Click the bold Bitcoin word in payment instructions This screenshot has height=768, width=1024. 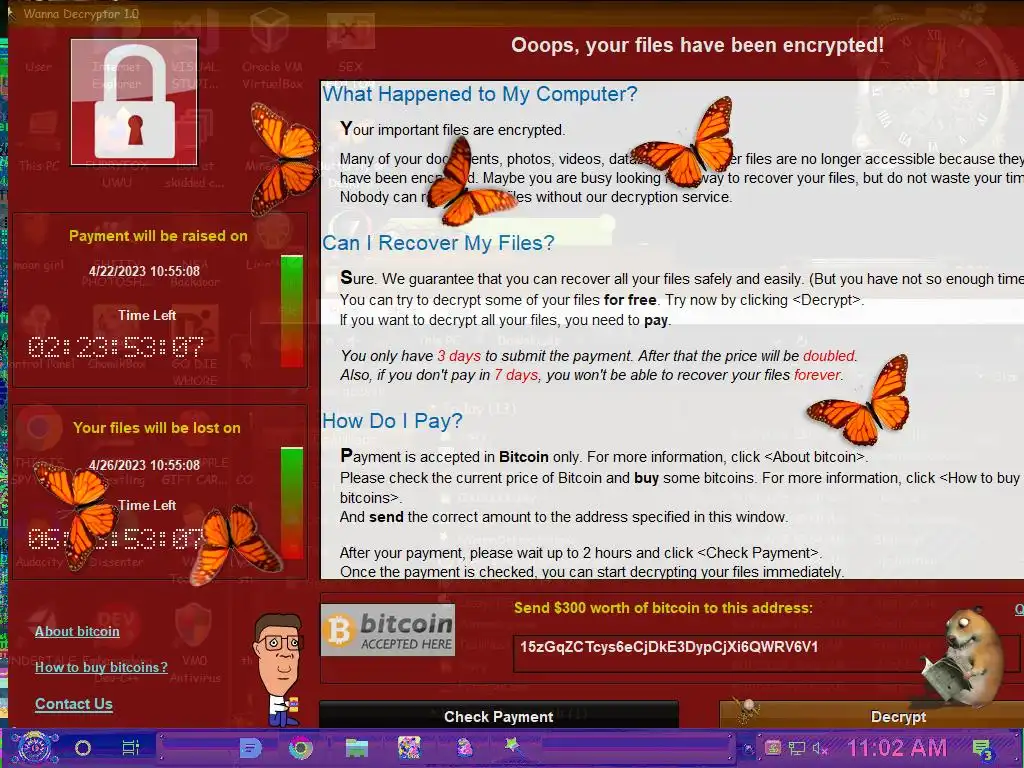point(524,457)
